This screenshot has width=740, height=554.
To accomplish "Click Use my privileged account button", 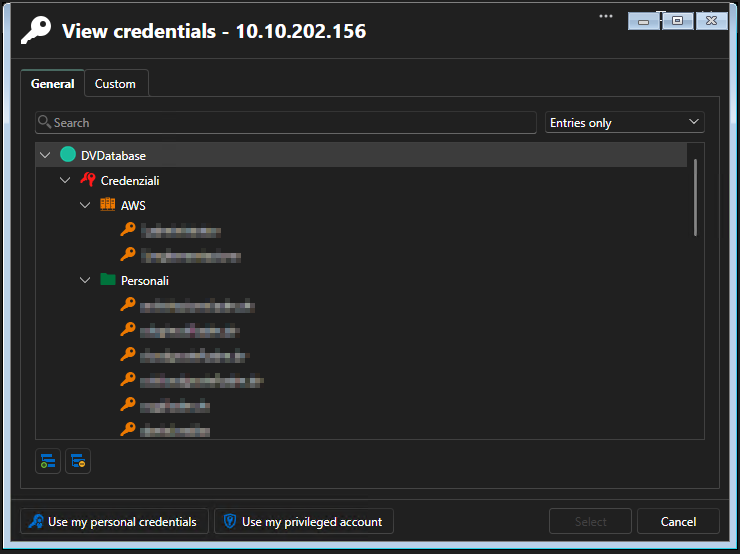I will coord(304,521).
